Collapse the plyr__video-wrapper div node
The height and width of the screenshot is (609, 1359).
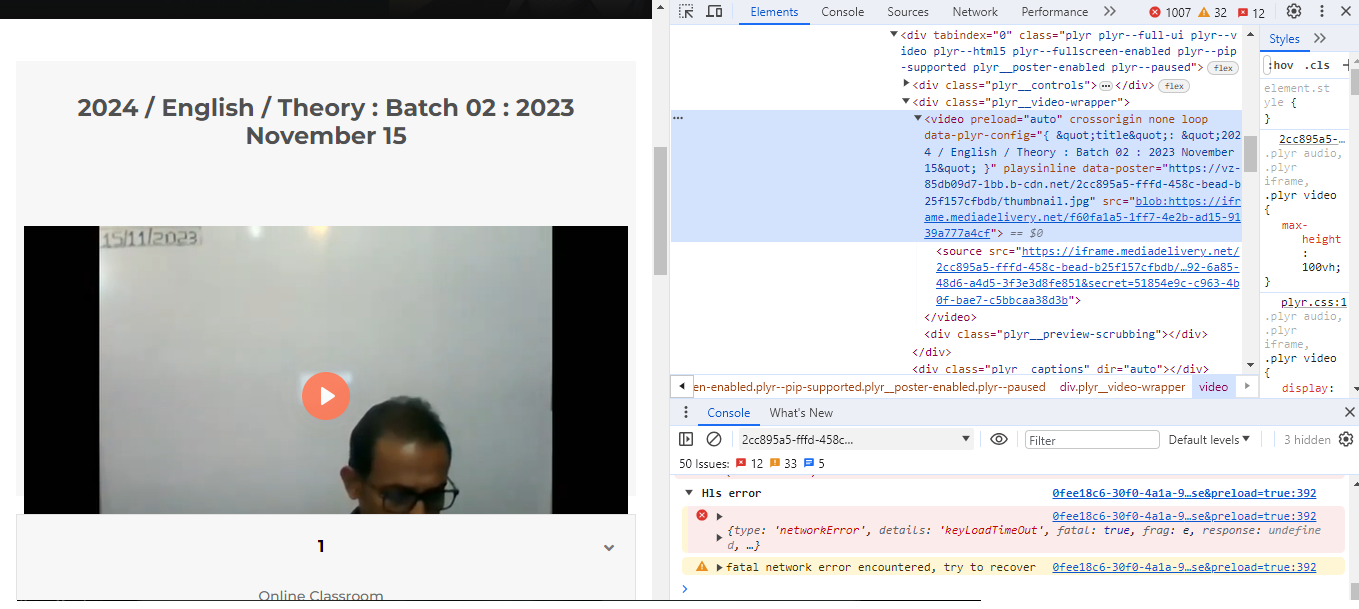[x=906, y=102]
